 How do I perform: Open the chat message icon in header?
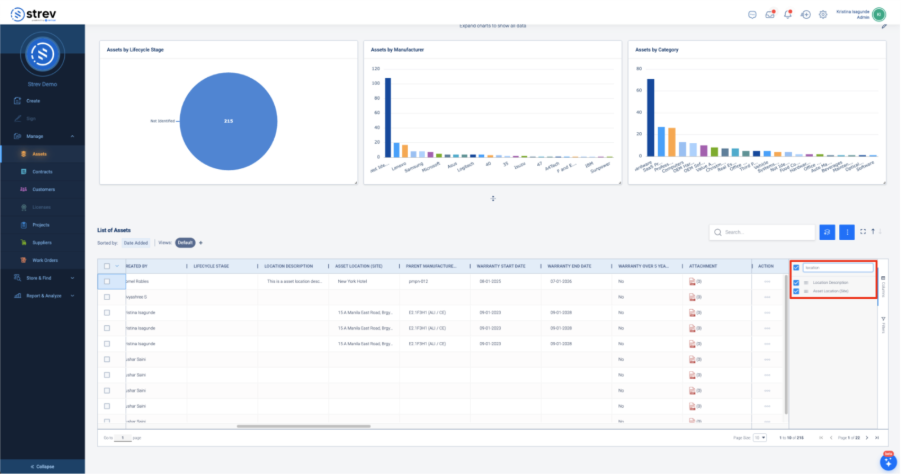coord(751,14)
